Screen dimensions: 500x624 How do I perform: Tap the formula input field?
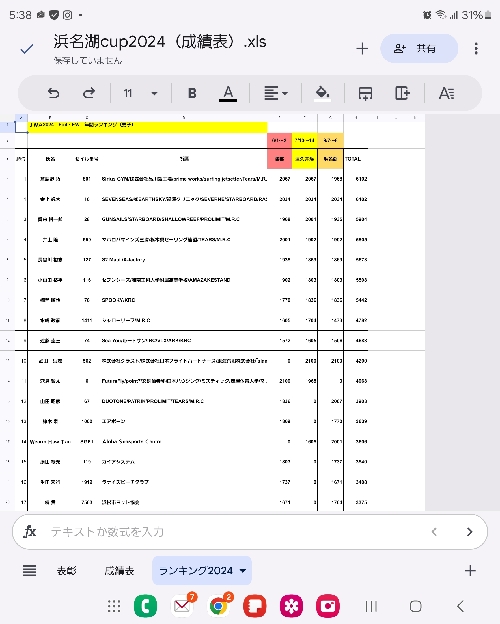pos(235,532)
